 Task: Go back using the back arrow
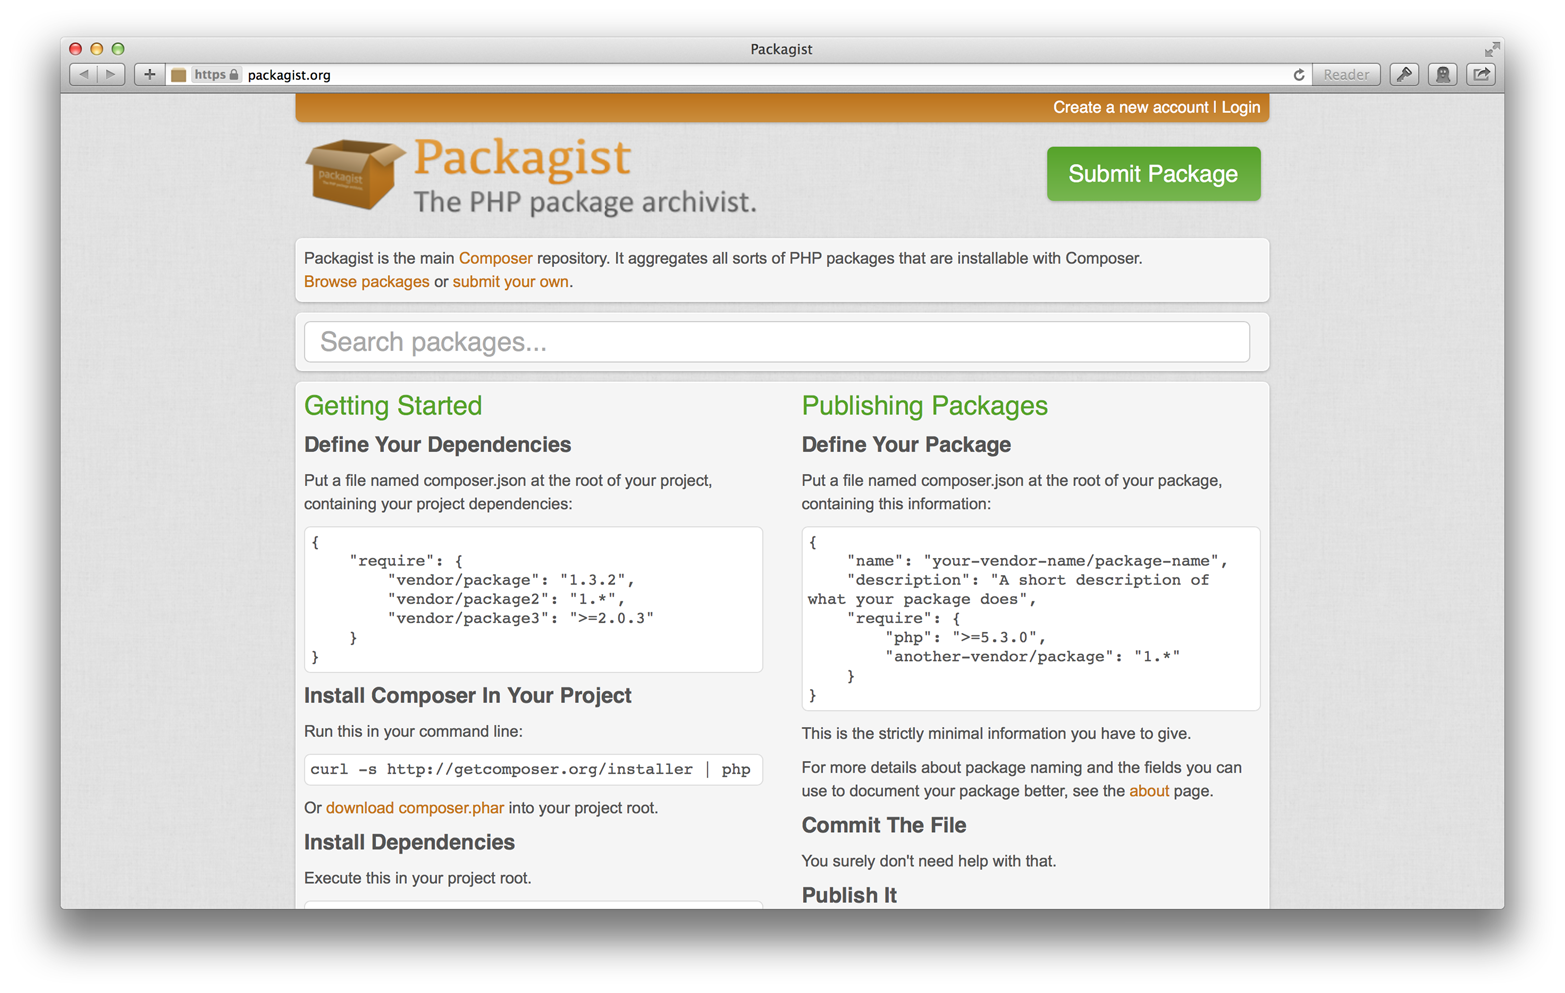coord(83,73)
